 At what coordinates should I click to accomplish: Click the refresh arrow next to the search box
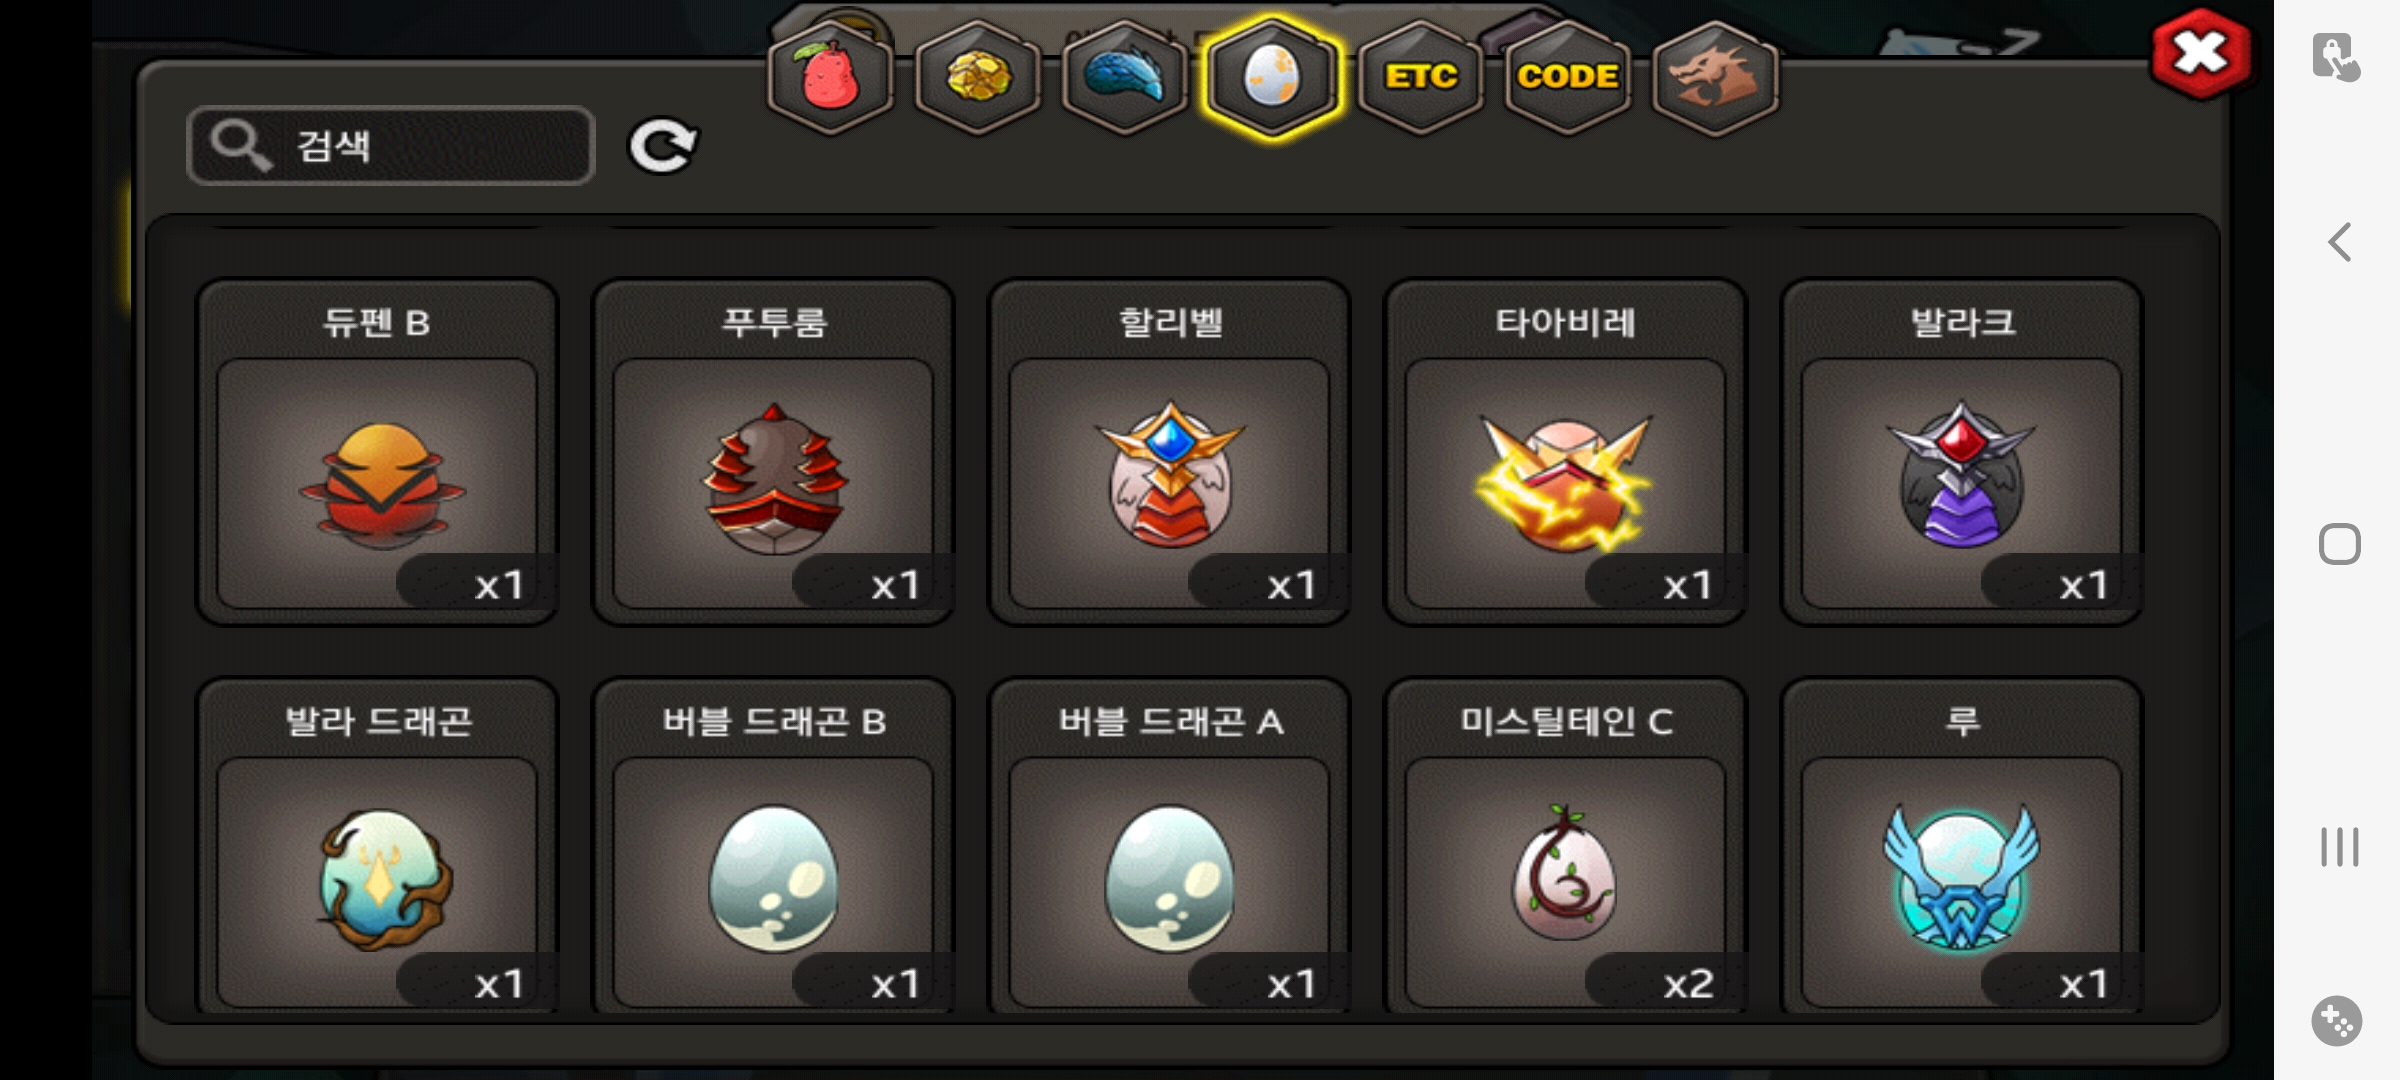pyautogui.click(x=662, y=146)
